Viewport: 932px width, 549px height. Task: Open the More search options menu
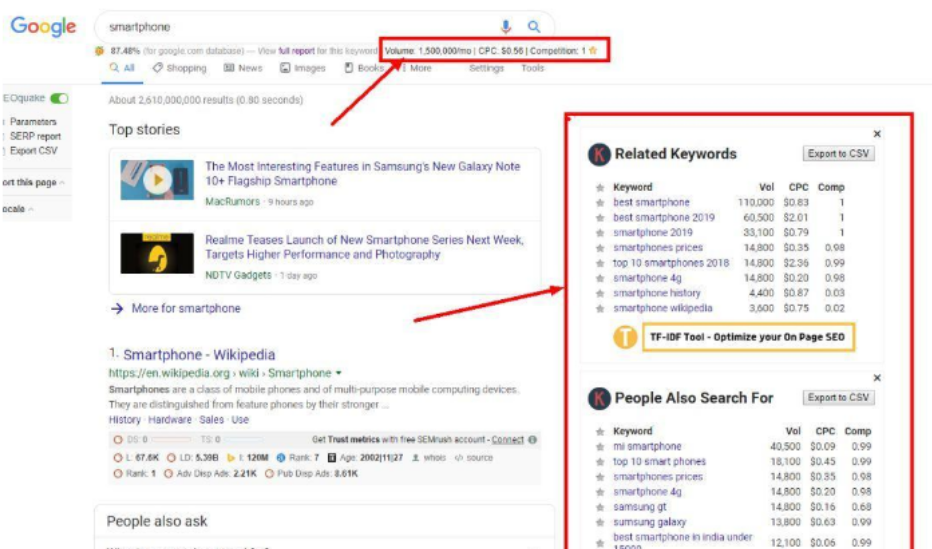pos(415,68)
